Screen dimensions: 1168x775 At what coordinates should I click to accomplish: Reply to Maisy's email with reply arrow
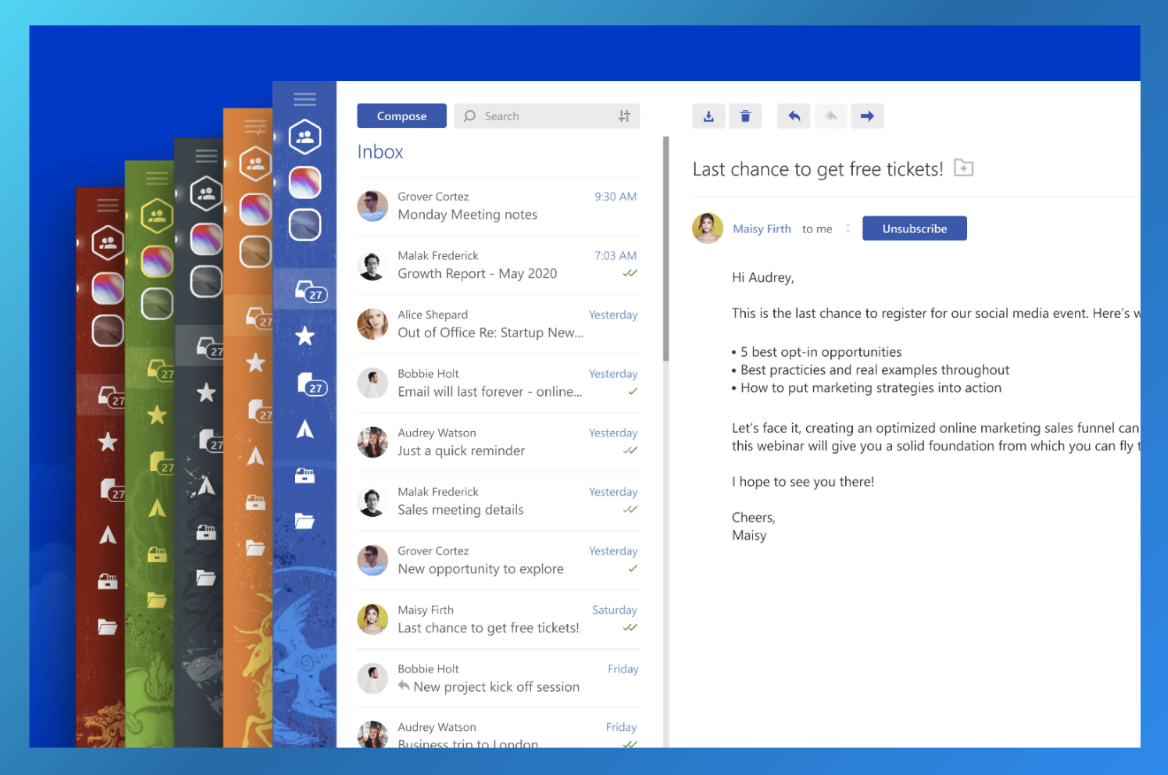pos(793,116)
